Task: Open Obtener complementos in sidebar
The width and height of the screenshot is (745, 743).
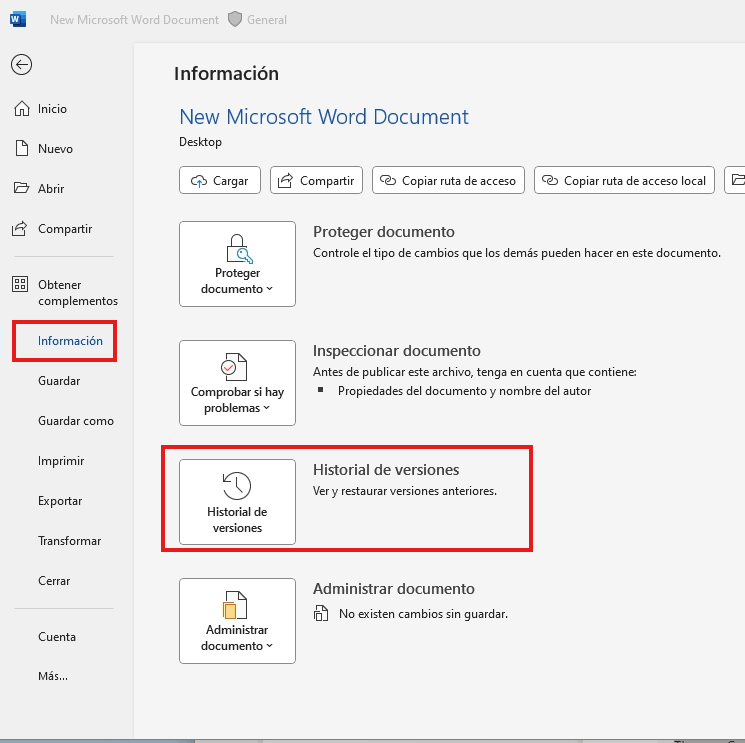Action: (78, 293)
